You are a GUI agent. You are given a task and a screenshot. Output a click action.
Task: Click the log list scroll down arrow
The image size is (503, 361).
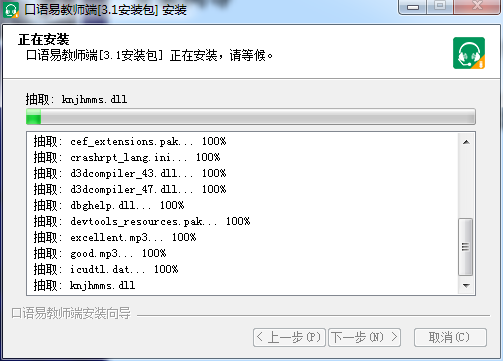[466, 286]
